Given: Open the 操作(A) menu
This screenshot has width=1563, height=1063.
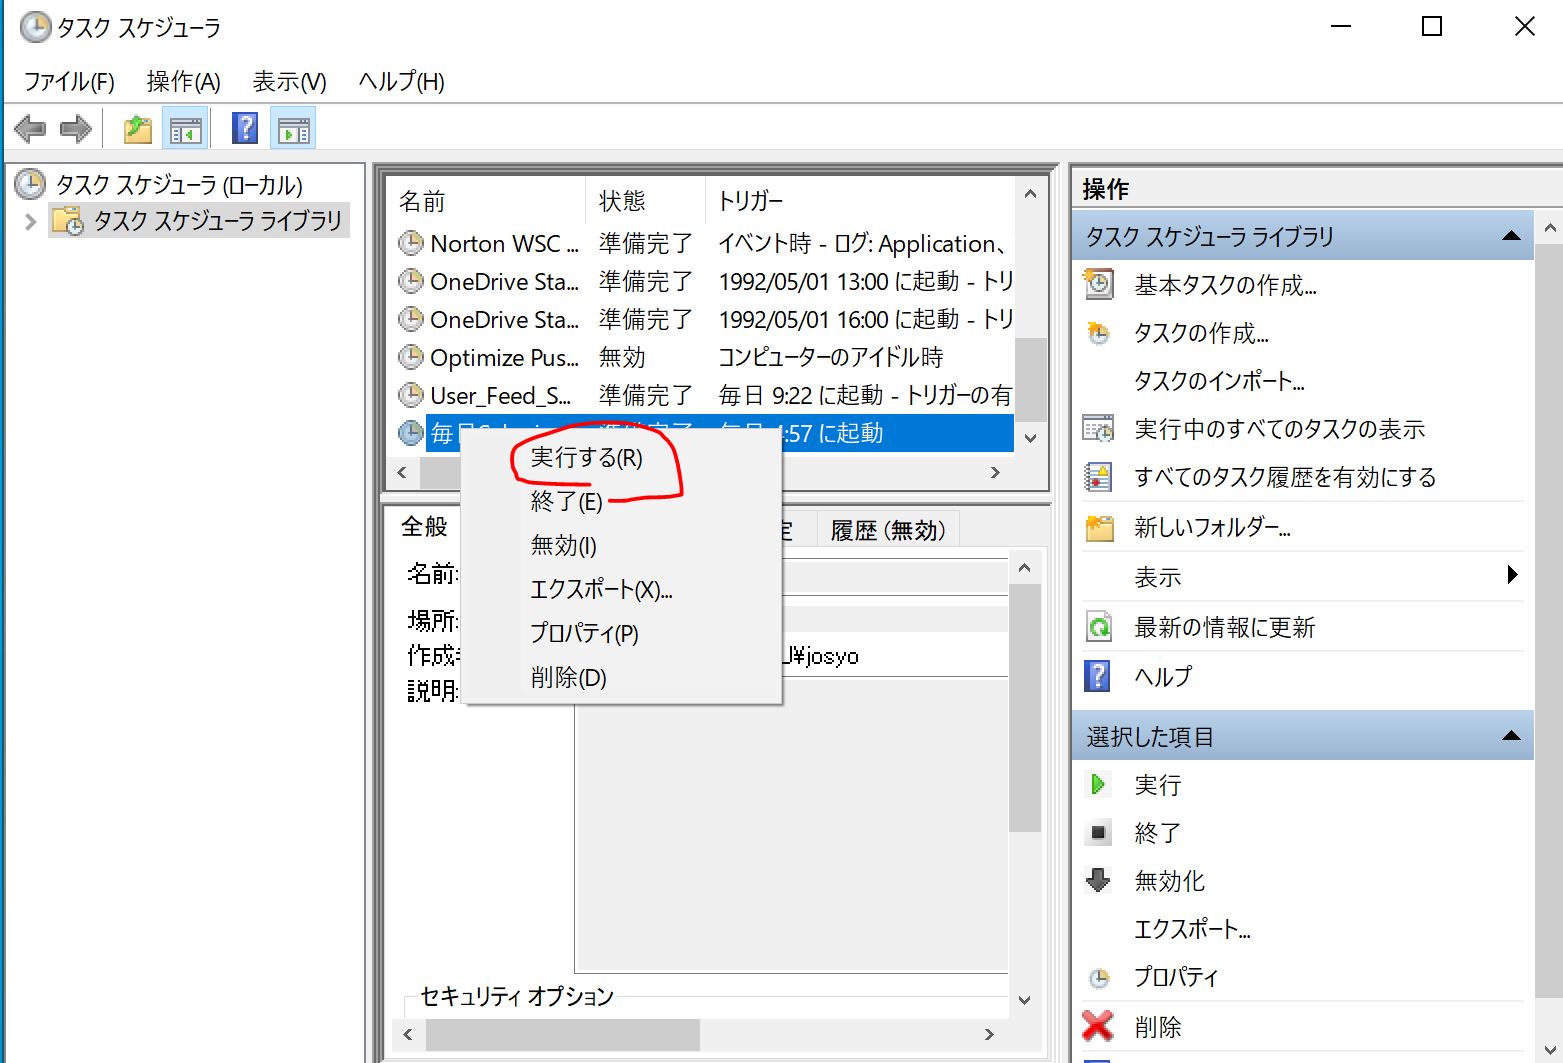Looking at the screenshot, I should click(x=183, y=81).
